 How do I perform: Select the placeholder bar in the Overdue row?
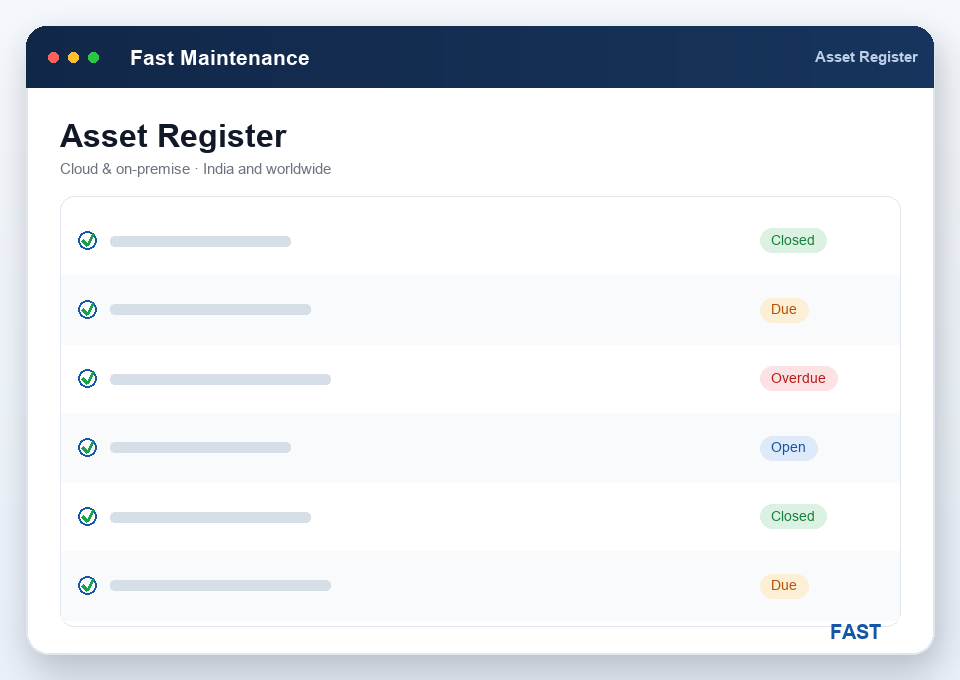click(220, 379)
